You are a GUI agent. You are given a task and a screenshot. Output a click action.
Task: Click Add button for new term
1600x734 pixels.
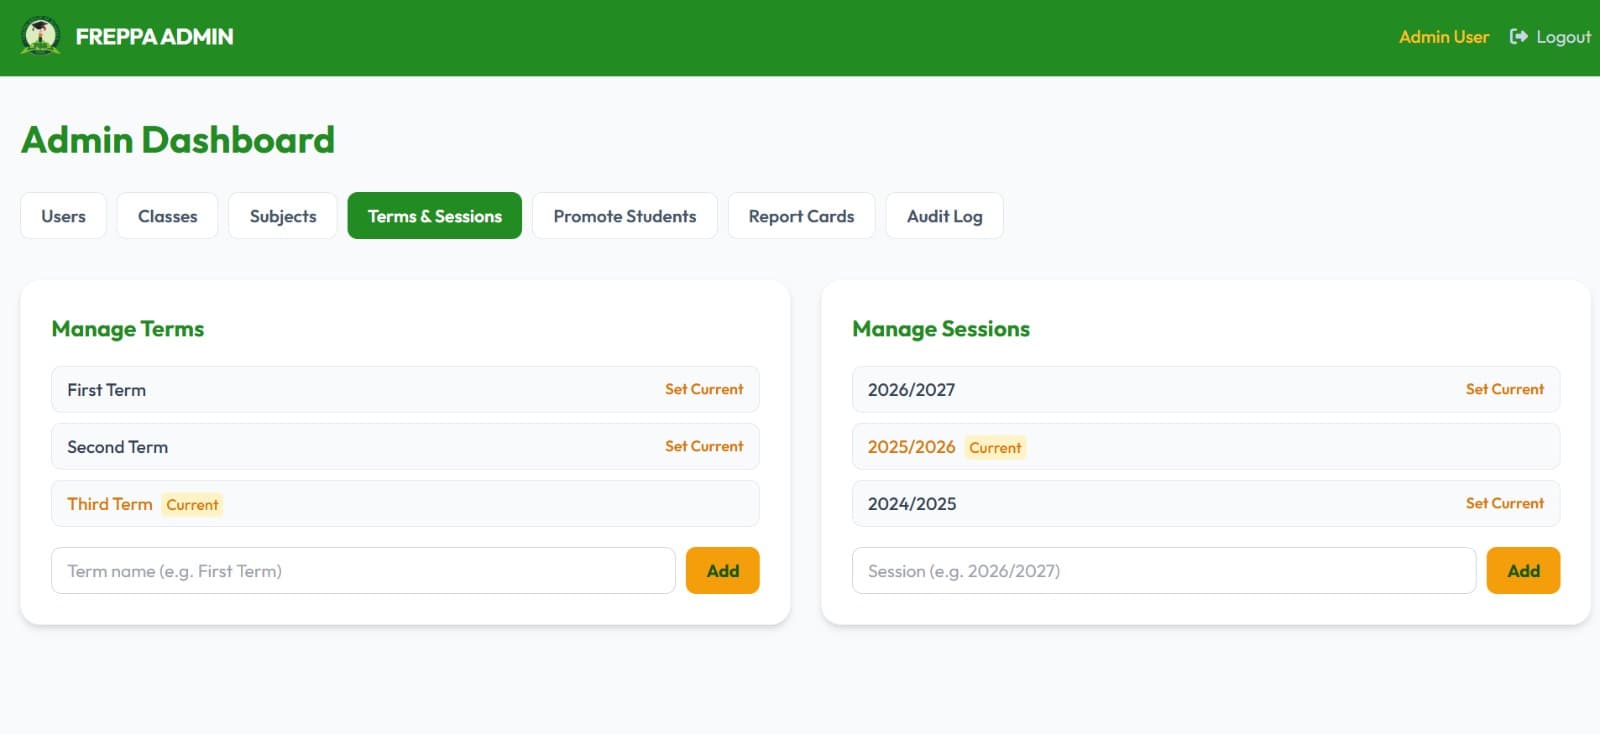pyautogui.click(x=723, y=571)
